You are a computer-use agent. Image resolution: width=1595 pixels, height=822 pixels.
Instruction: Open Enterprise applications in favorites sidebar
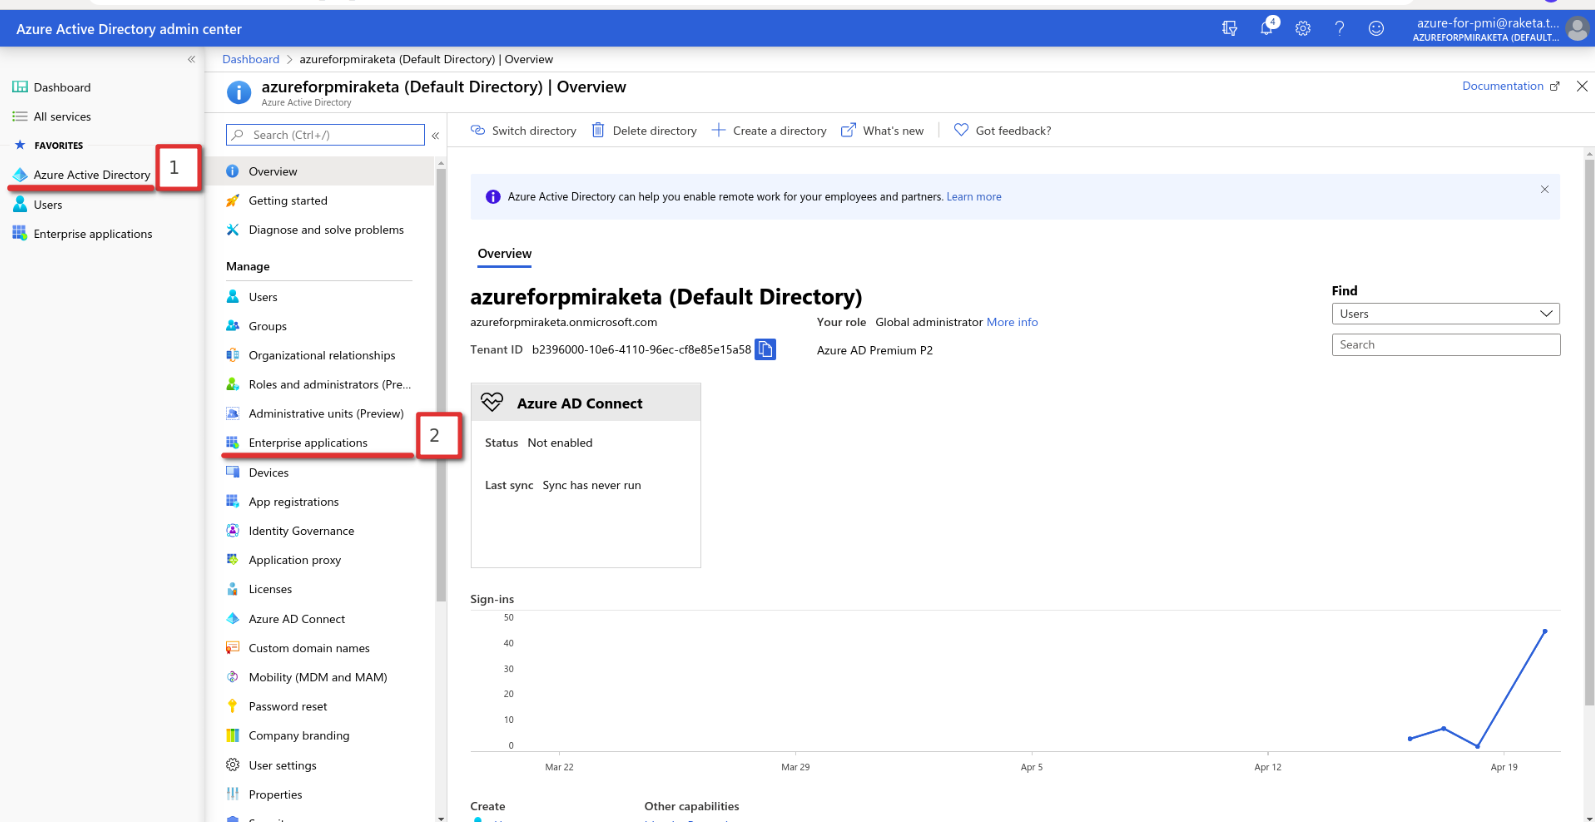click(92, 234)
